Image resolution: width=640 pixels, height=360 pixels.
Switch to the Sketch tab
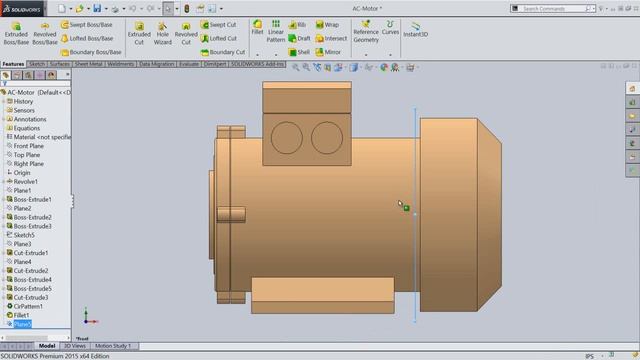tap(37, 64)
